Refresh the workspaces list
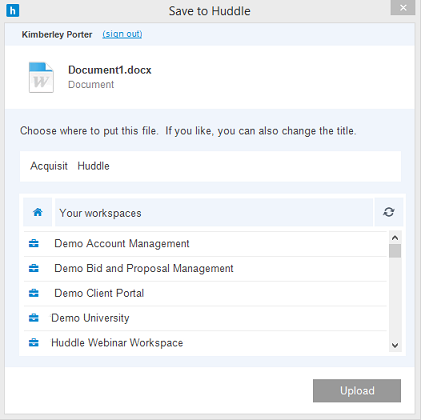The height and width of the screenshot is (420, 421). (389, 212)
